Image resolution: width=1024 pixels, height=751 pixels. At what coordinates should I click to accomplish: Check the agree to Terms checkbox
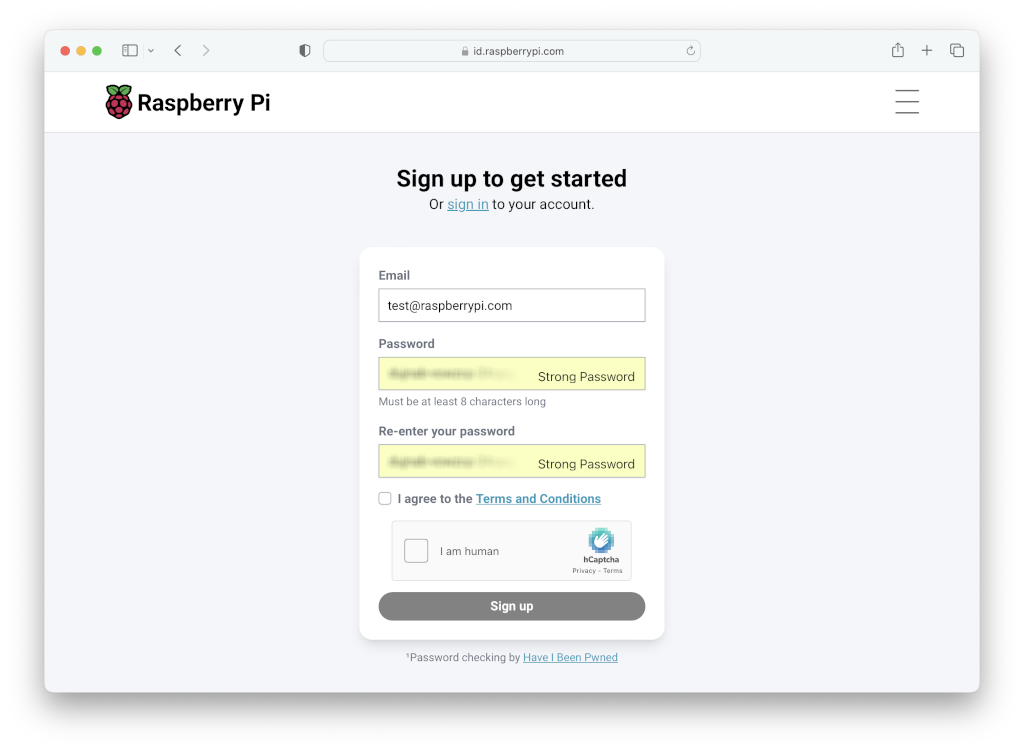point(385,498)
